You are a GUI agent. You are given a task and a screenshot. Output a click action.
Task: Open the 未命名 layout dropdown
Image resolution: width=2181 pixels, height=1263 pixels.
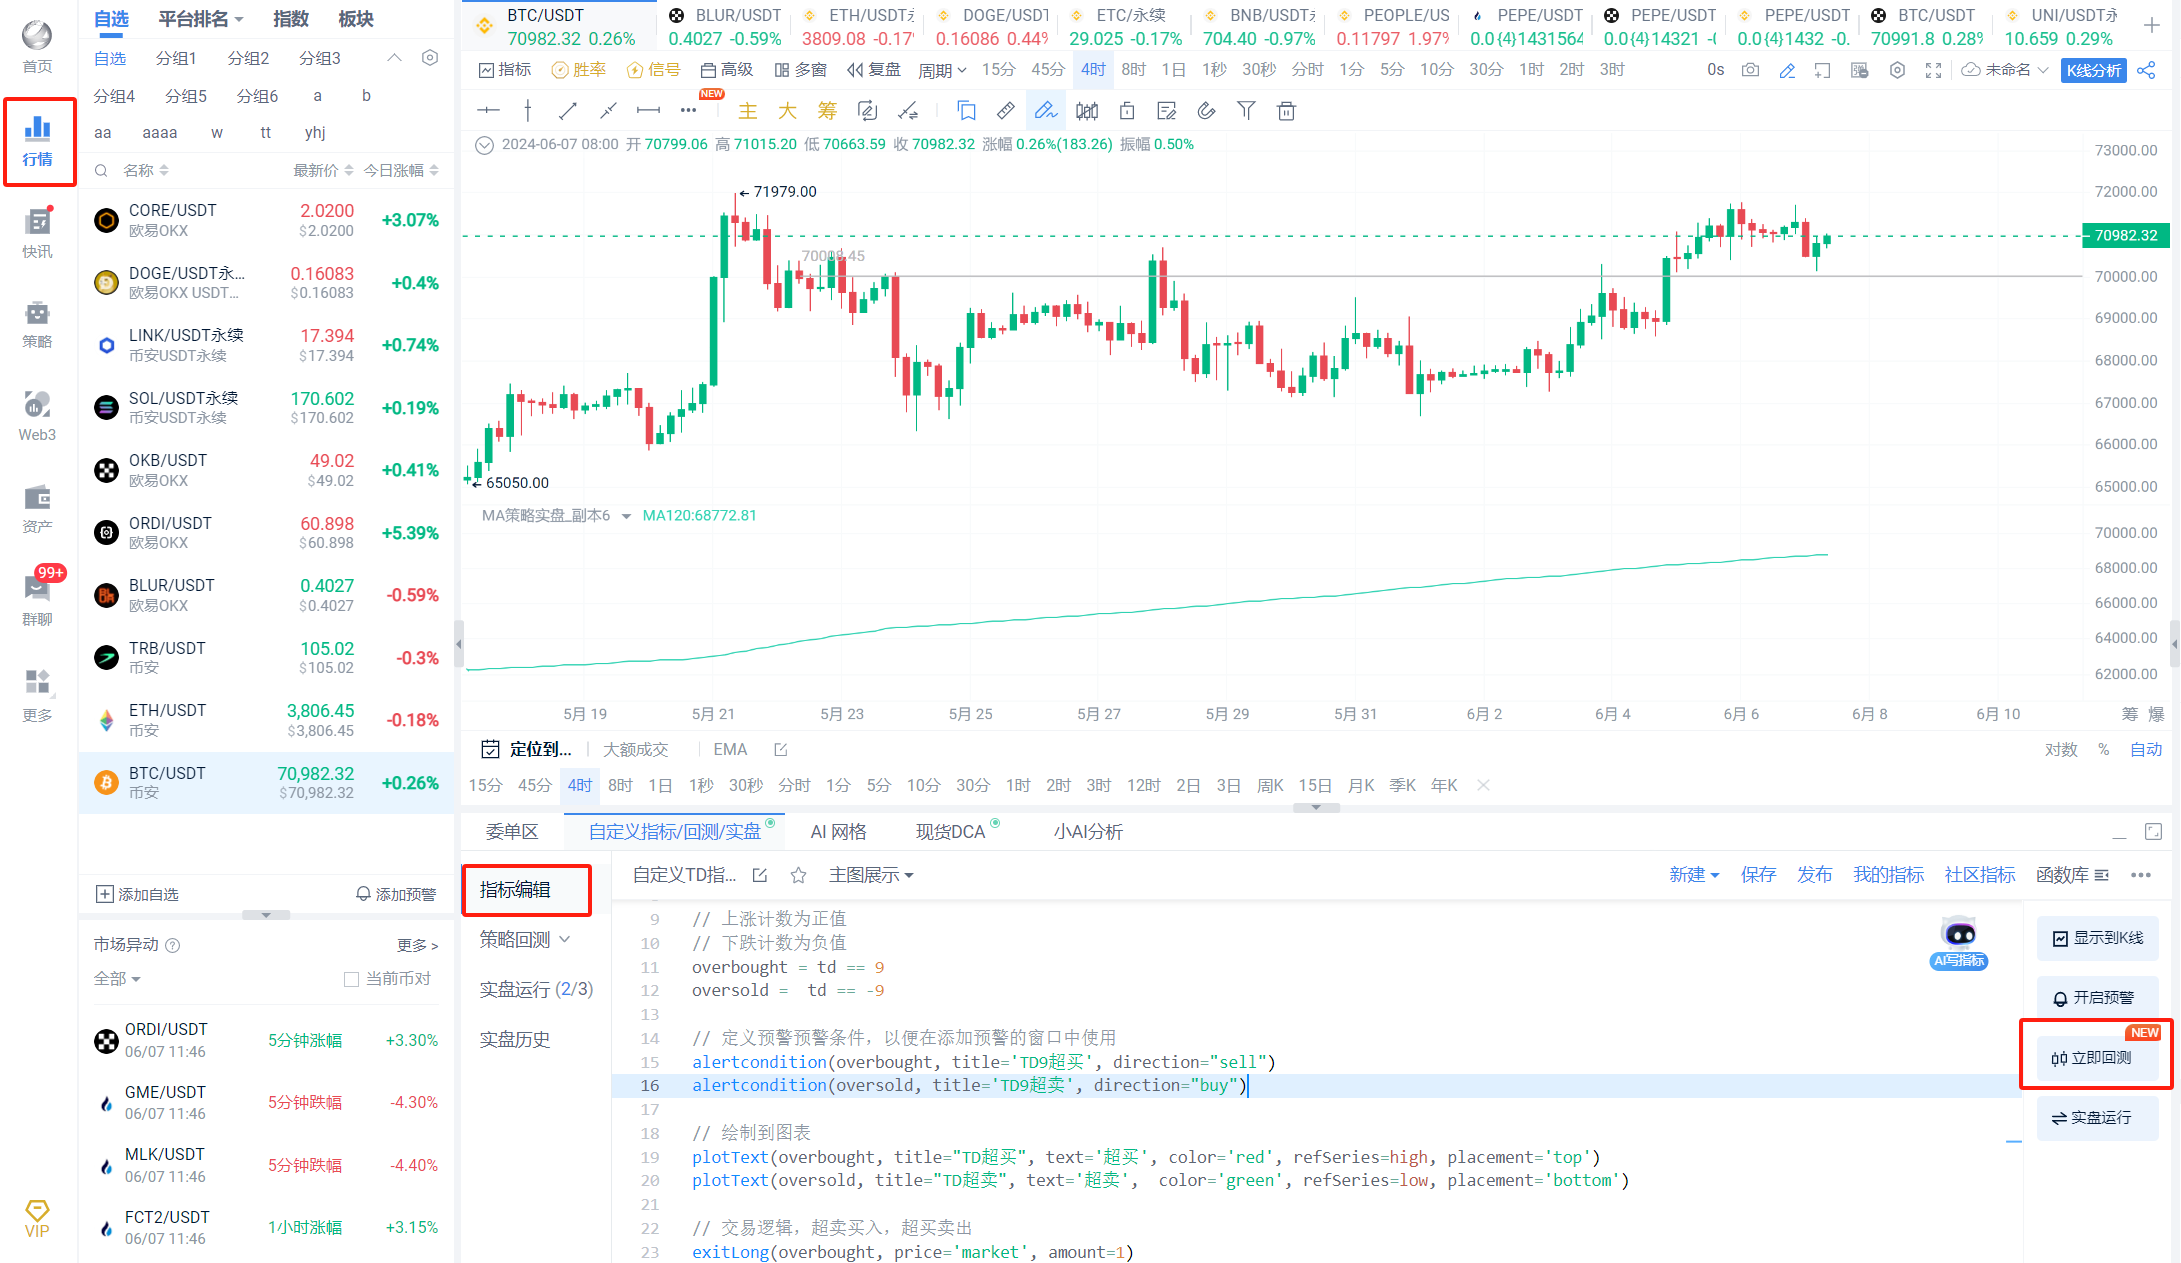[2005, 70]
